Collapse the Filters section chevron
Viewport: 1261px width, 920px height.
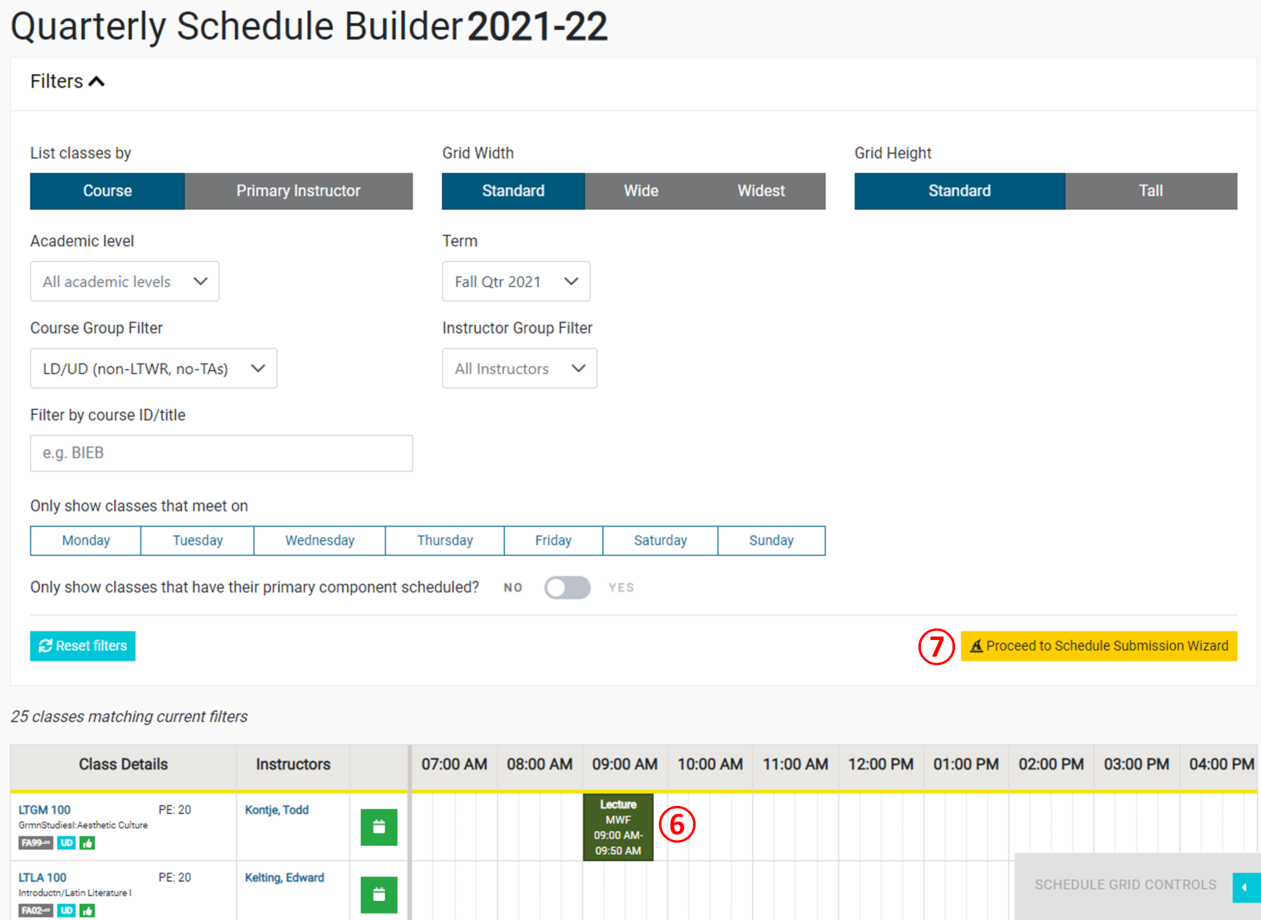pos(97,80)
